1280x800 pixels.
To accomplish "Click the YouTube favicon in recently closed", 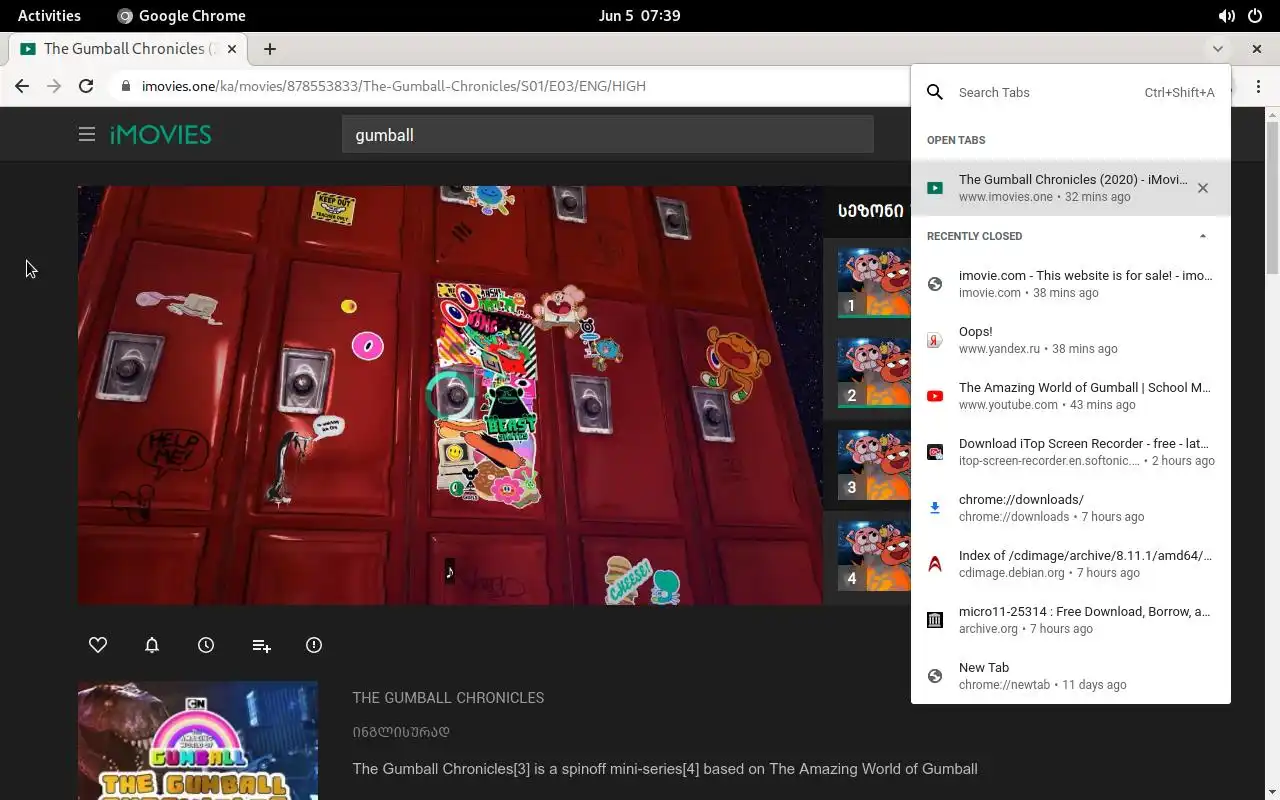I will (935, 396).
